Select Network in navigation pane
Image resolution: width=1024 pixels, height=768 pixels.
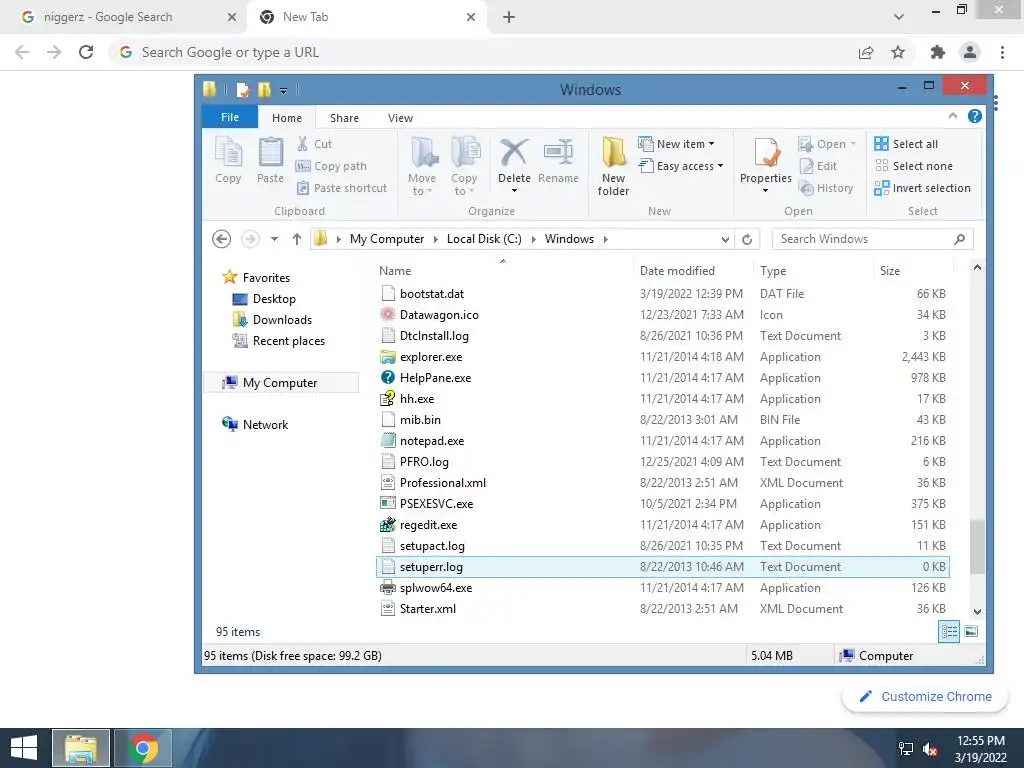click(x=264, y=424)
